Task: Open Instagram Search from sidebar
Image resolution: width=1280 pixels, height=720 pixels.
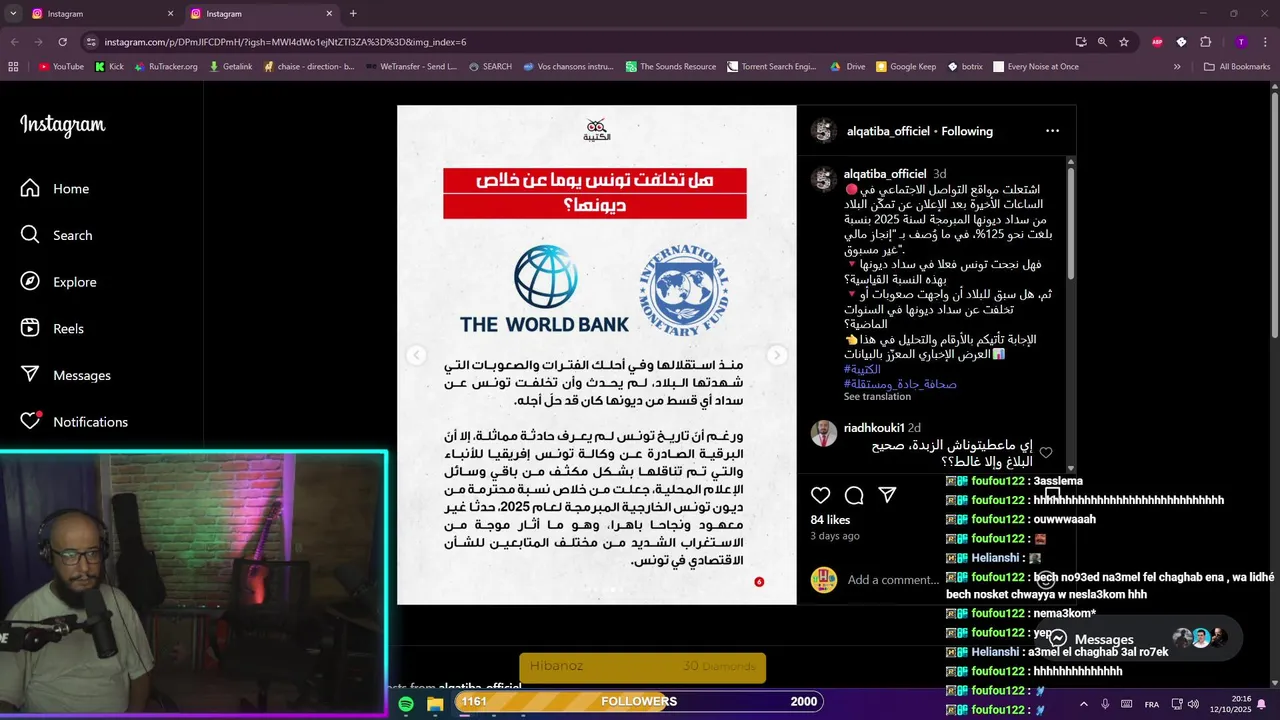Action: [x=58, y=235]
